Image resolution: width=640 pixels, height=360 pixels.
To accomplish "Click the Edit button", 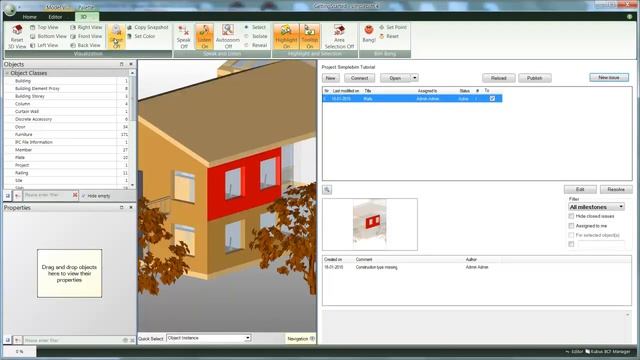I will click(x=580, y=189).
